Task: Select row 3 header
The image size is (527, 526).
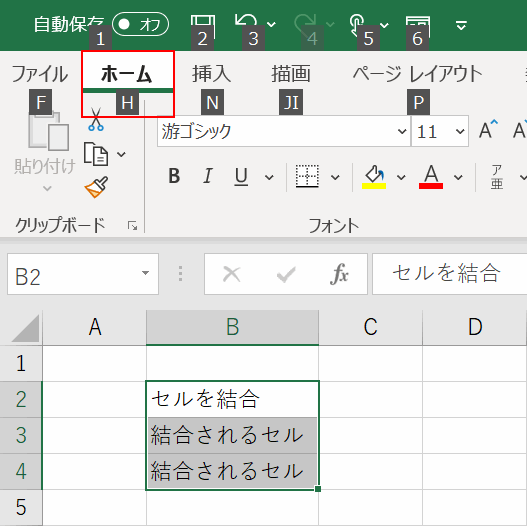Action: [21, 436]
